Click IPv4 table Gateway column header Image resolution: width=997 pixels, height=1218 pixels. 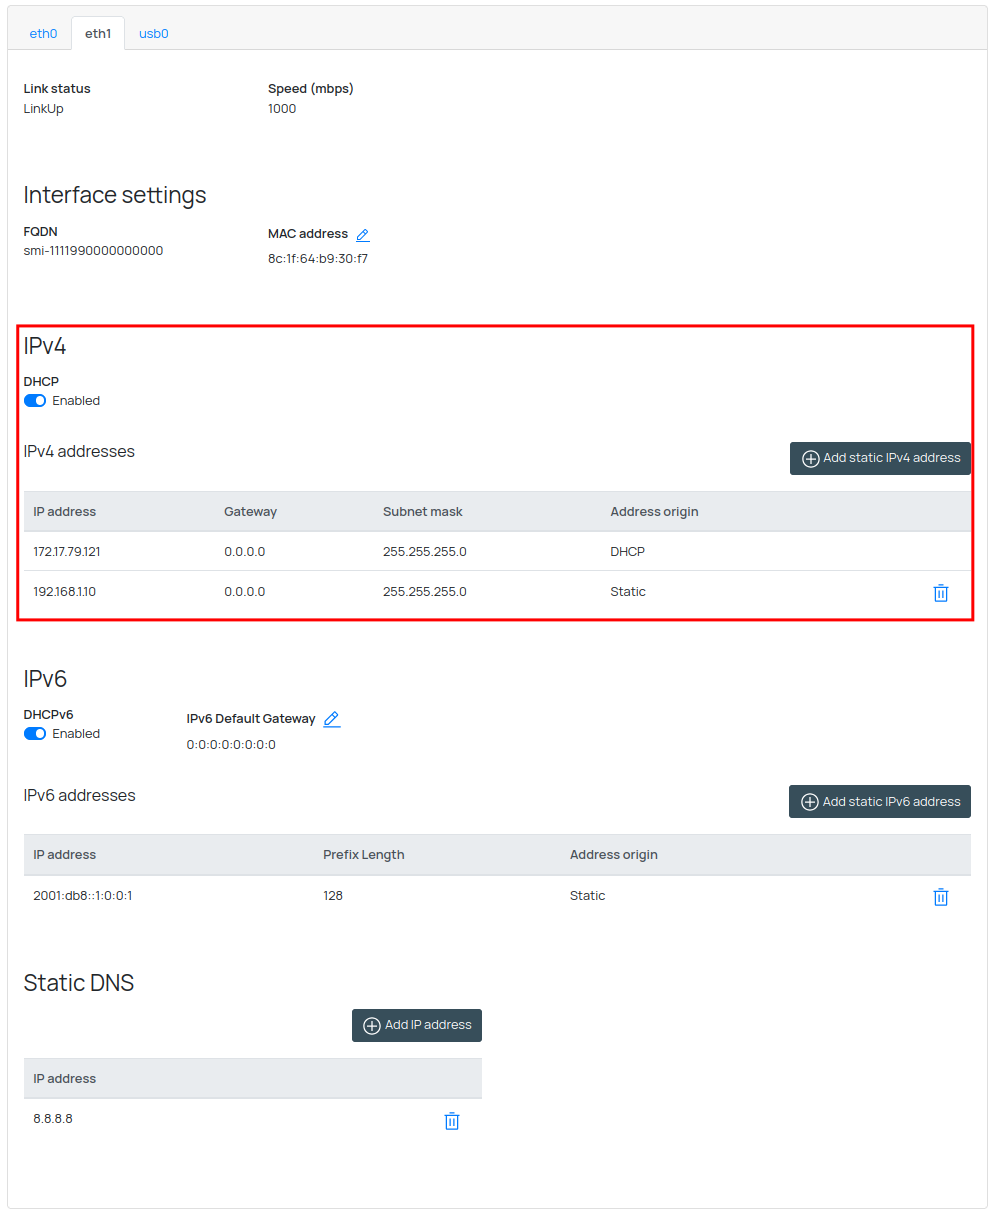[x=250, y=512]
